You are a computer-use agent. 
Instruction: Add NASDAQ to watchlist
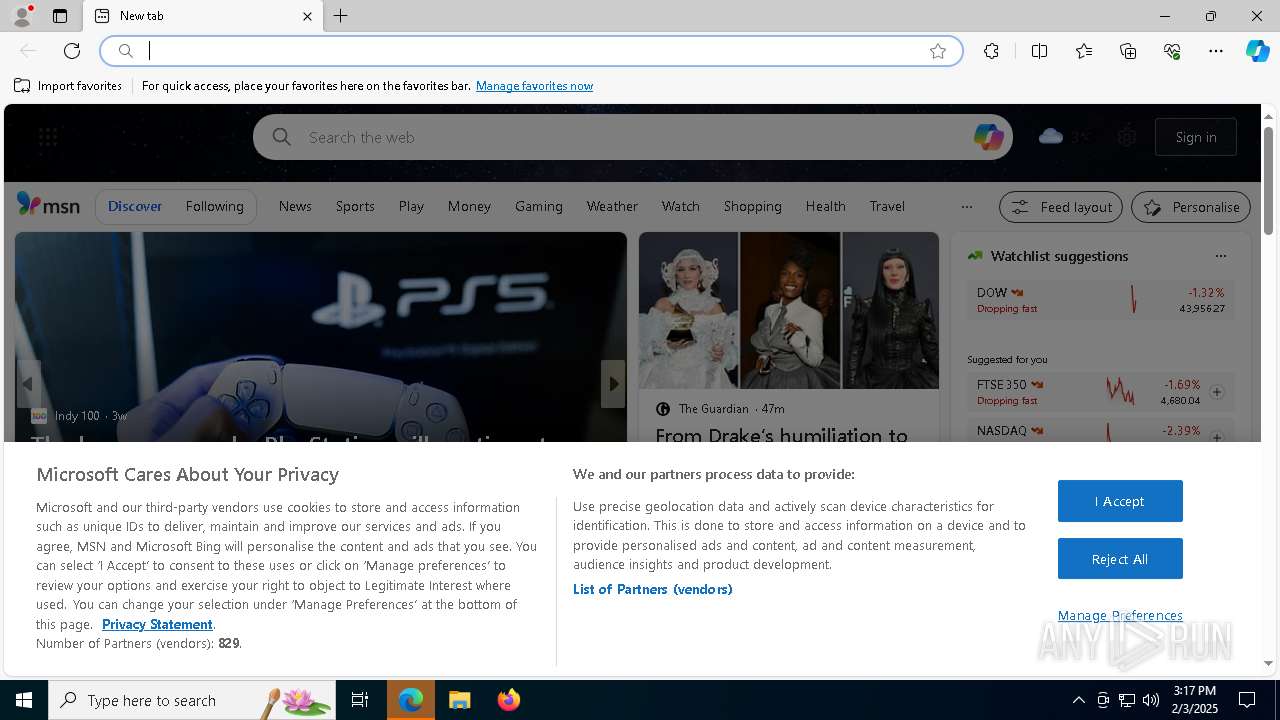point(1216,437)
